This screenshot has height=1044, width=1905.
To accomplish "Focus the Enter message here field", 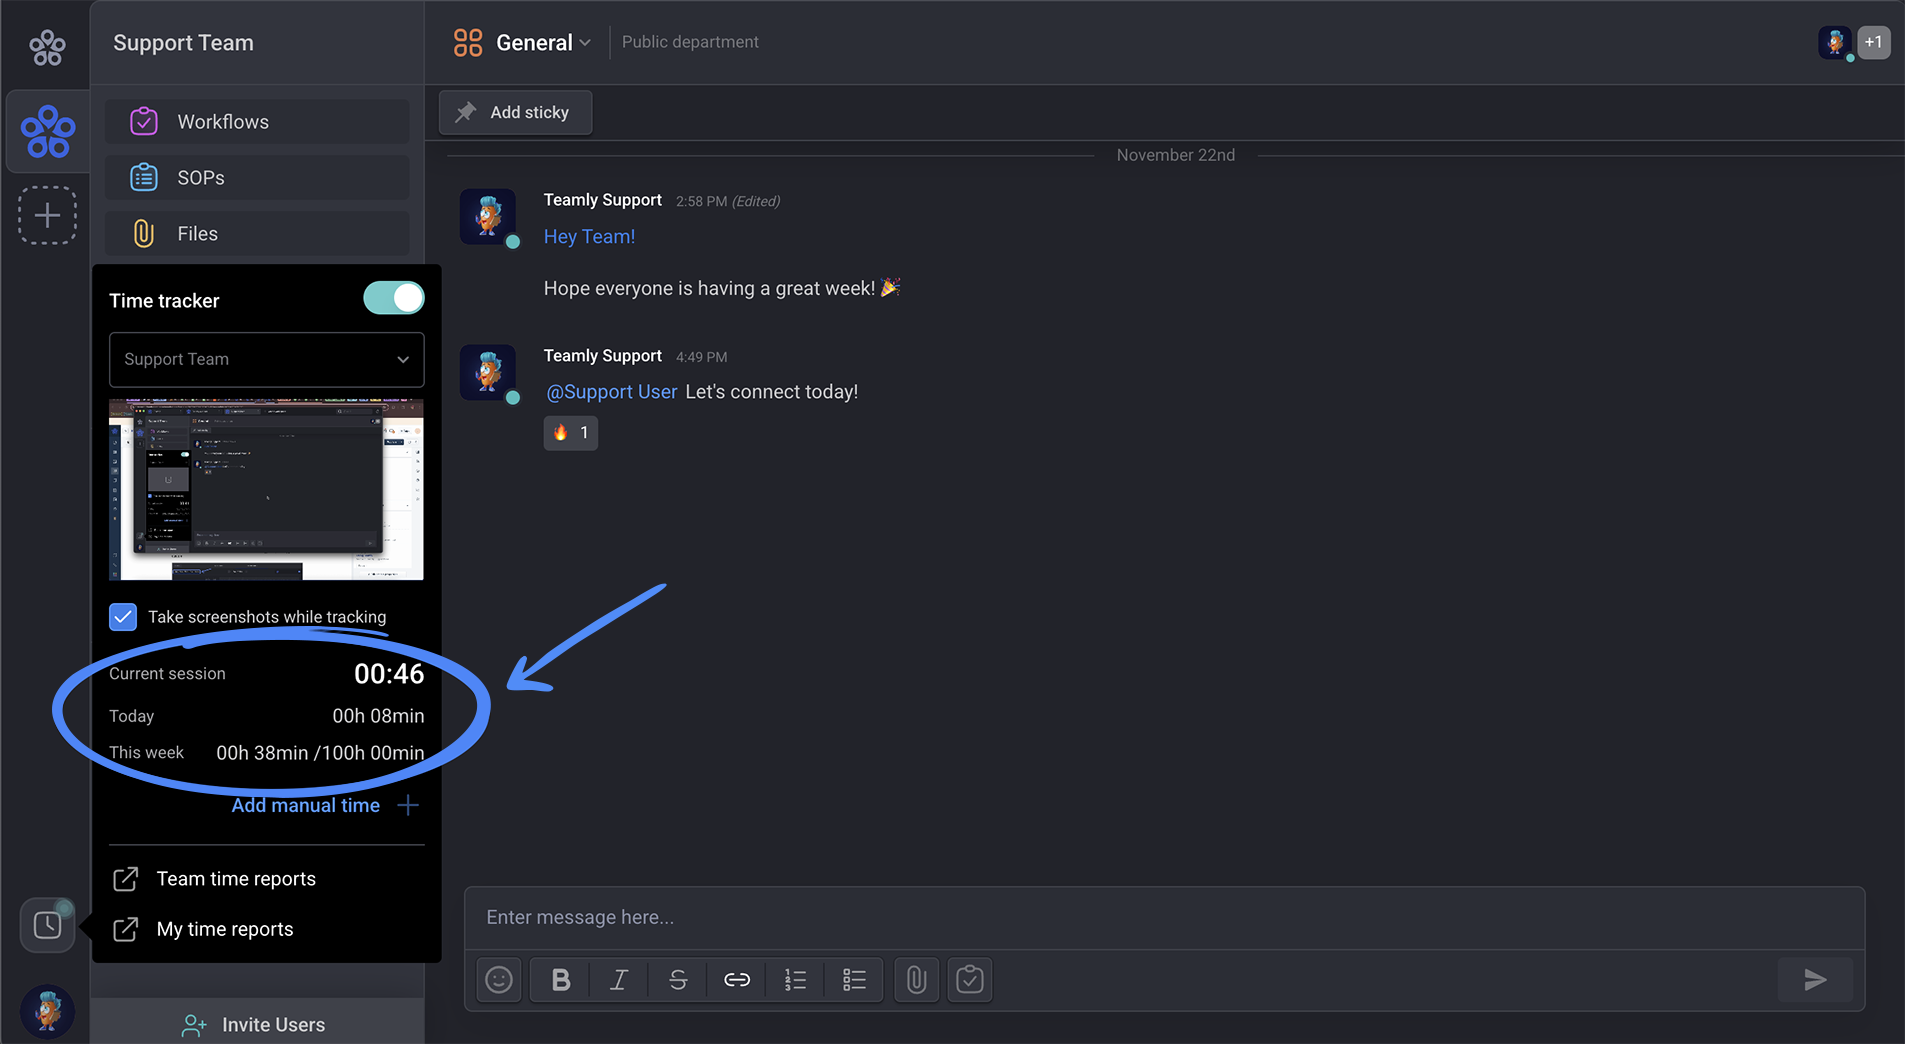I will (x=1164, y=917).
